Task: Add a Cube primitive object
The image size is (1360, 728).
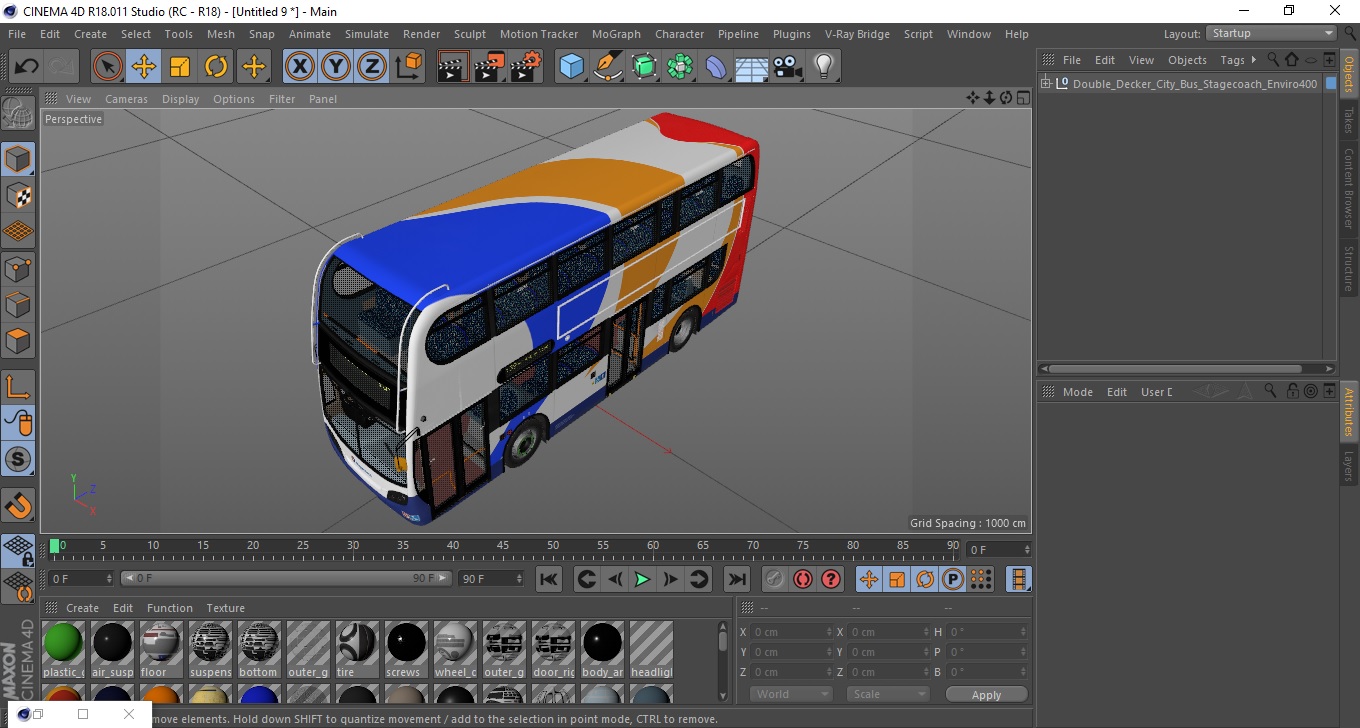Action: 571,67
